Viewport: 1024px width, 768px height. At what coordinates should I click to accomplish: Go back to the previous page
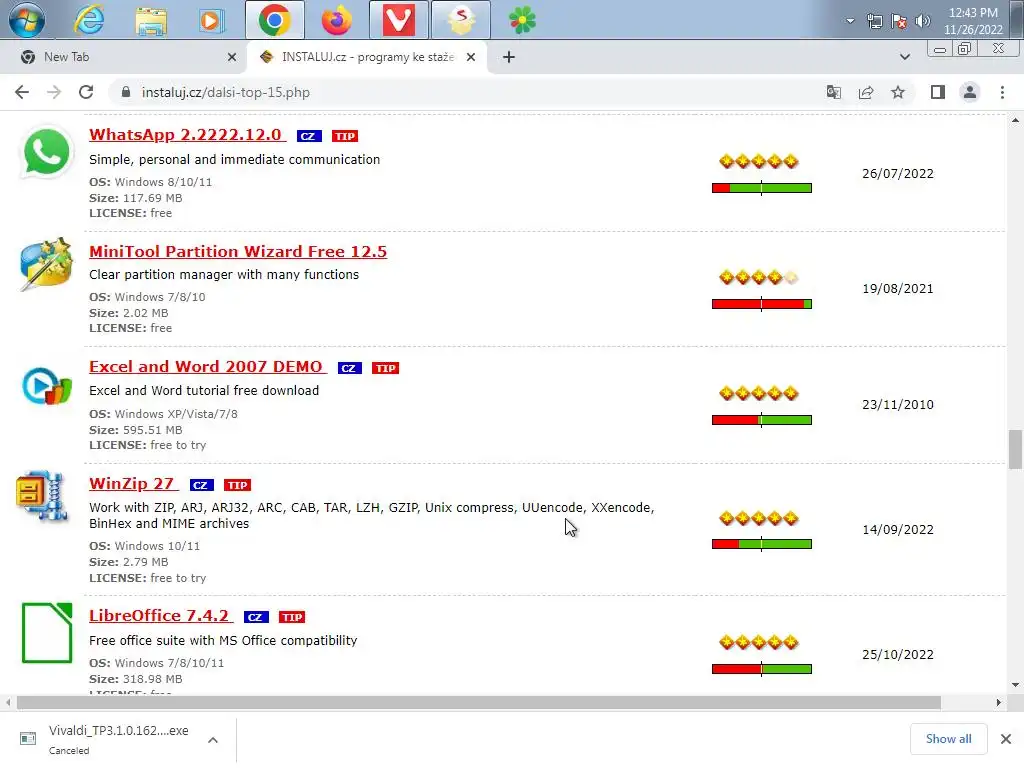click(x=22, y=92)
